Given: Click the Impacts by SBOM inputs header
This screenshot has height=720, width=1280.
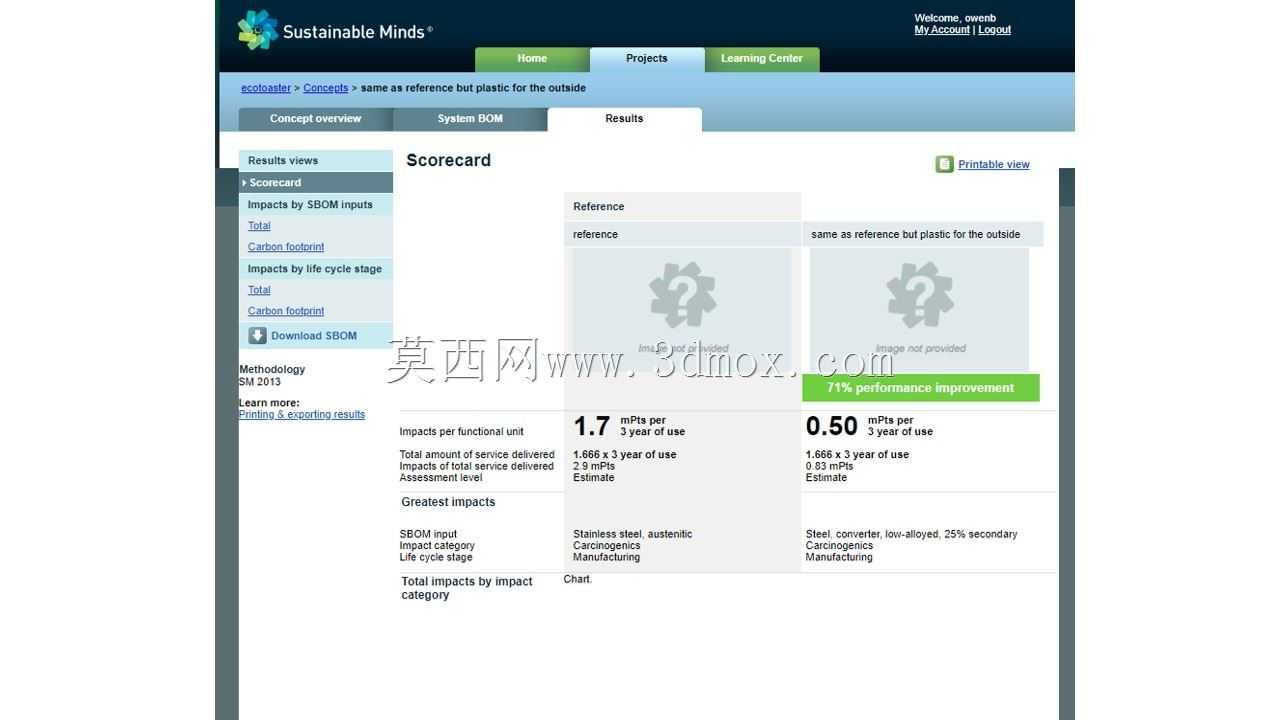Looking at the screenshot, I should click(316, 205).
